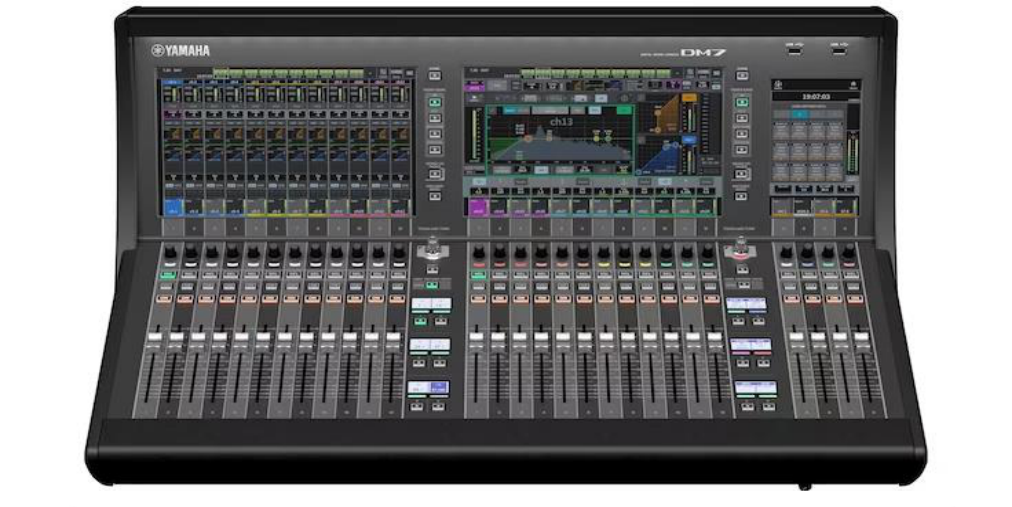Toggle the last orange ON key in center bank

click(711, 299)
